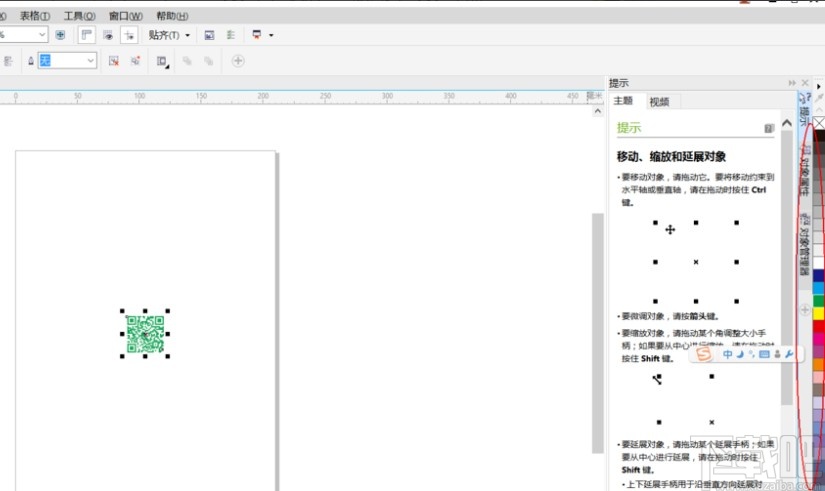Toggle the show rulers button
Screen dimensions: 825x491
(x=86, y=35)
